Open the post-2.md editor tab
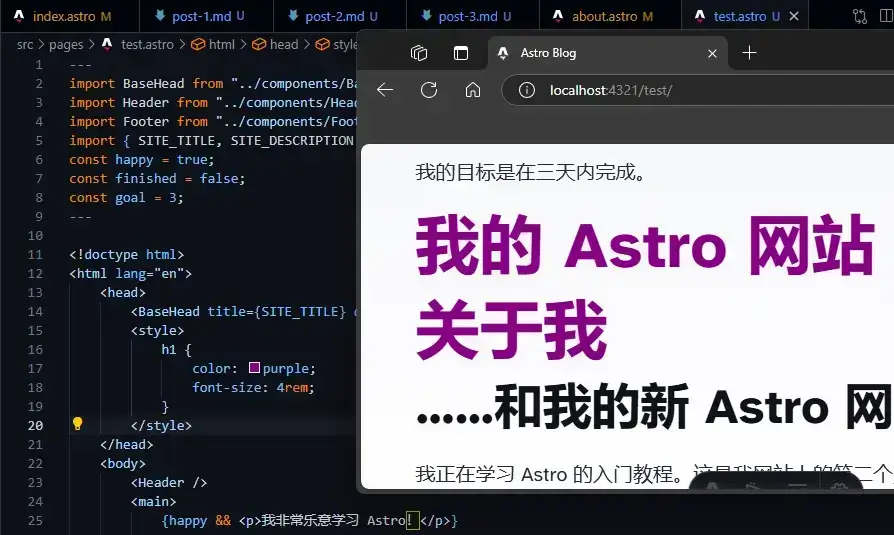Image resolution: width=894 pixels, height=535 pixels. click(340, 16)
